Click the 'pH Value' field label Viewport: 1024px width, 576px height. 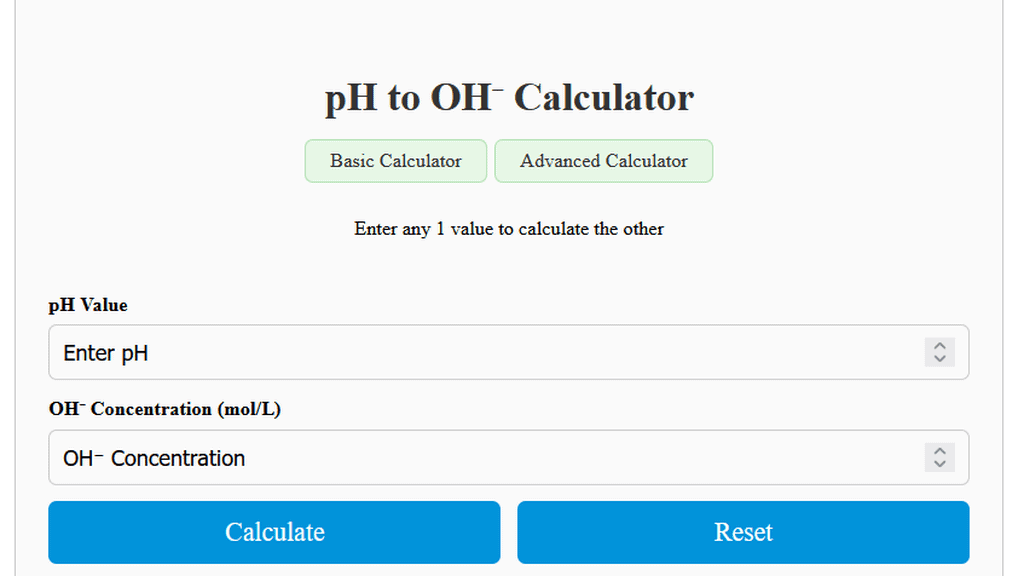(x=88, y=305)
